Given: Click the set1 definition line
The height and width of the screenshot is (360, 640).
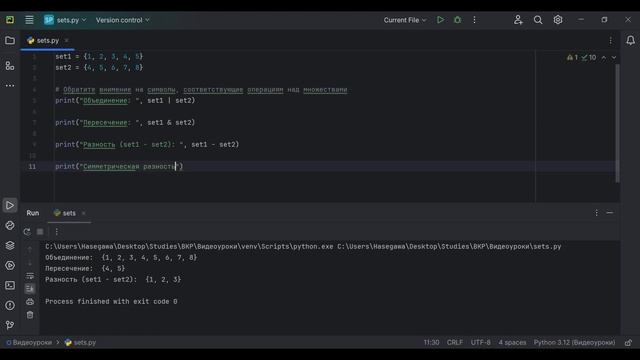Looking at the screenshot, I should pos(99,56).
